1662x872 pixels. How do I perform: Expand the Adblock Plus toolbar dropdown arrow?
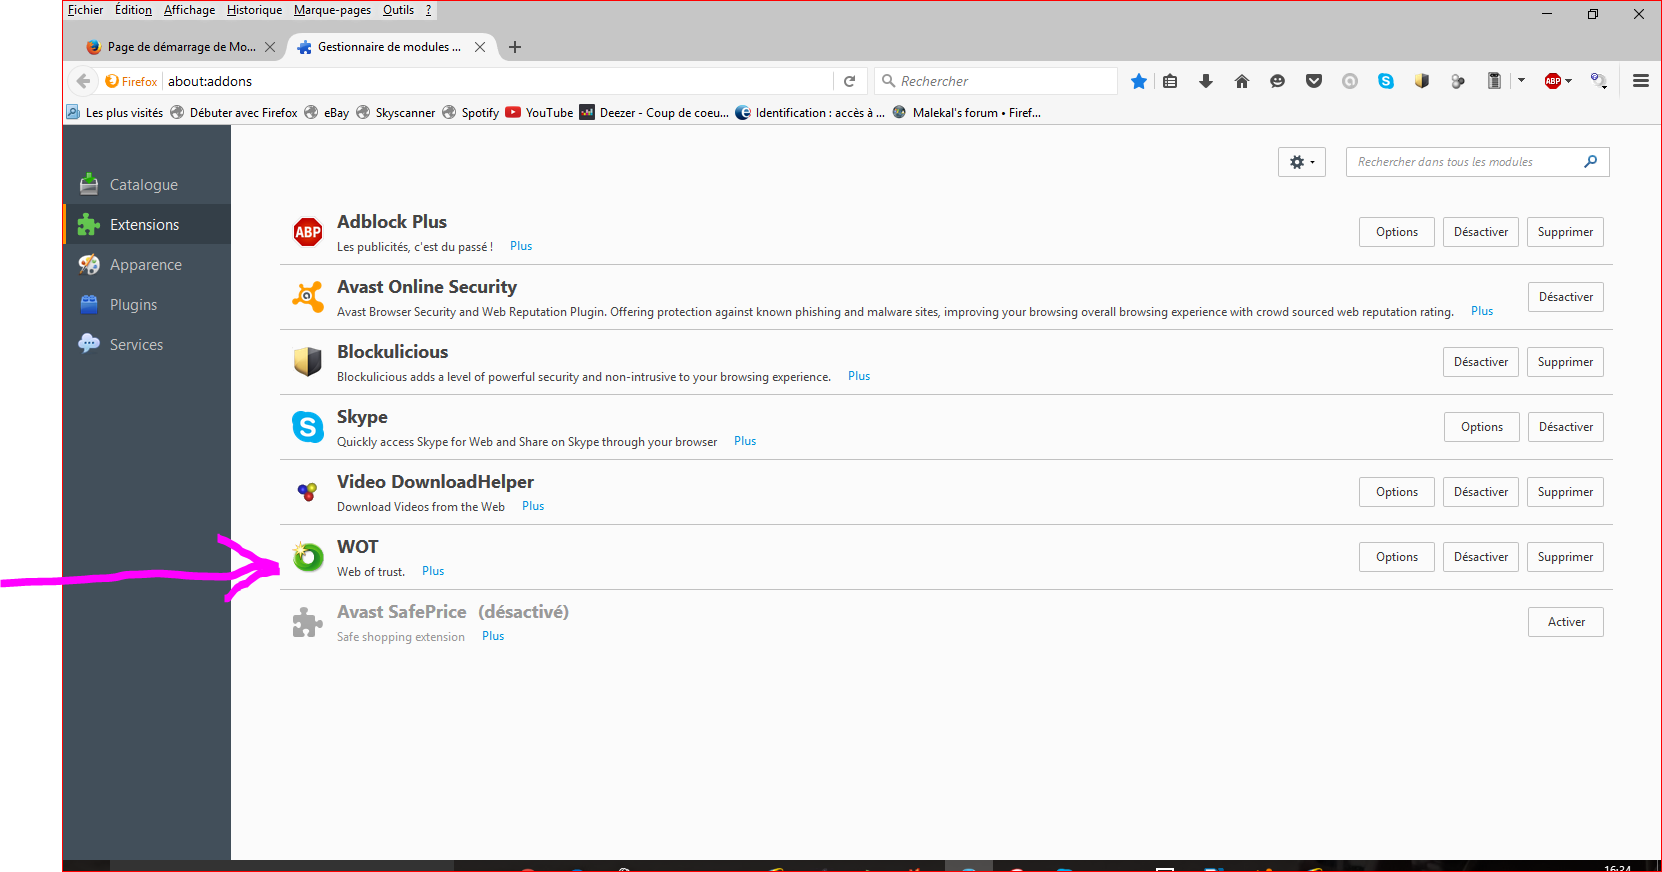(x=1568, y=81)
